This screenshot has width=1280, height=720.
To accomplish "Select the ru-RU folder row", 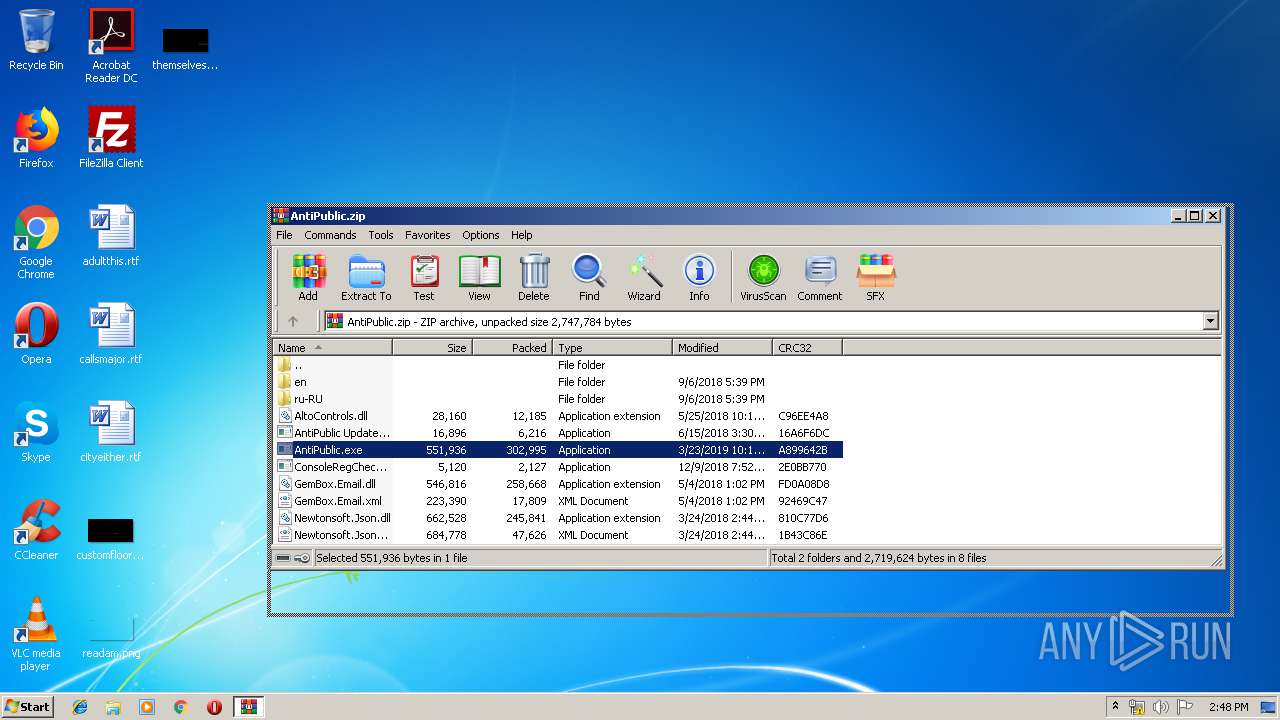I will (558, 399).
